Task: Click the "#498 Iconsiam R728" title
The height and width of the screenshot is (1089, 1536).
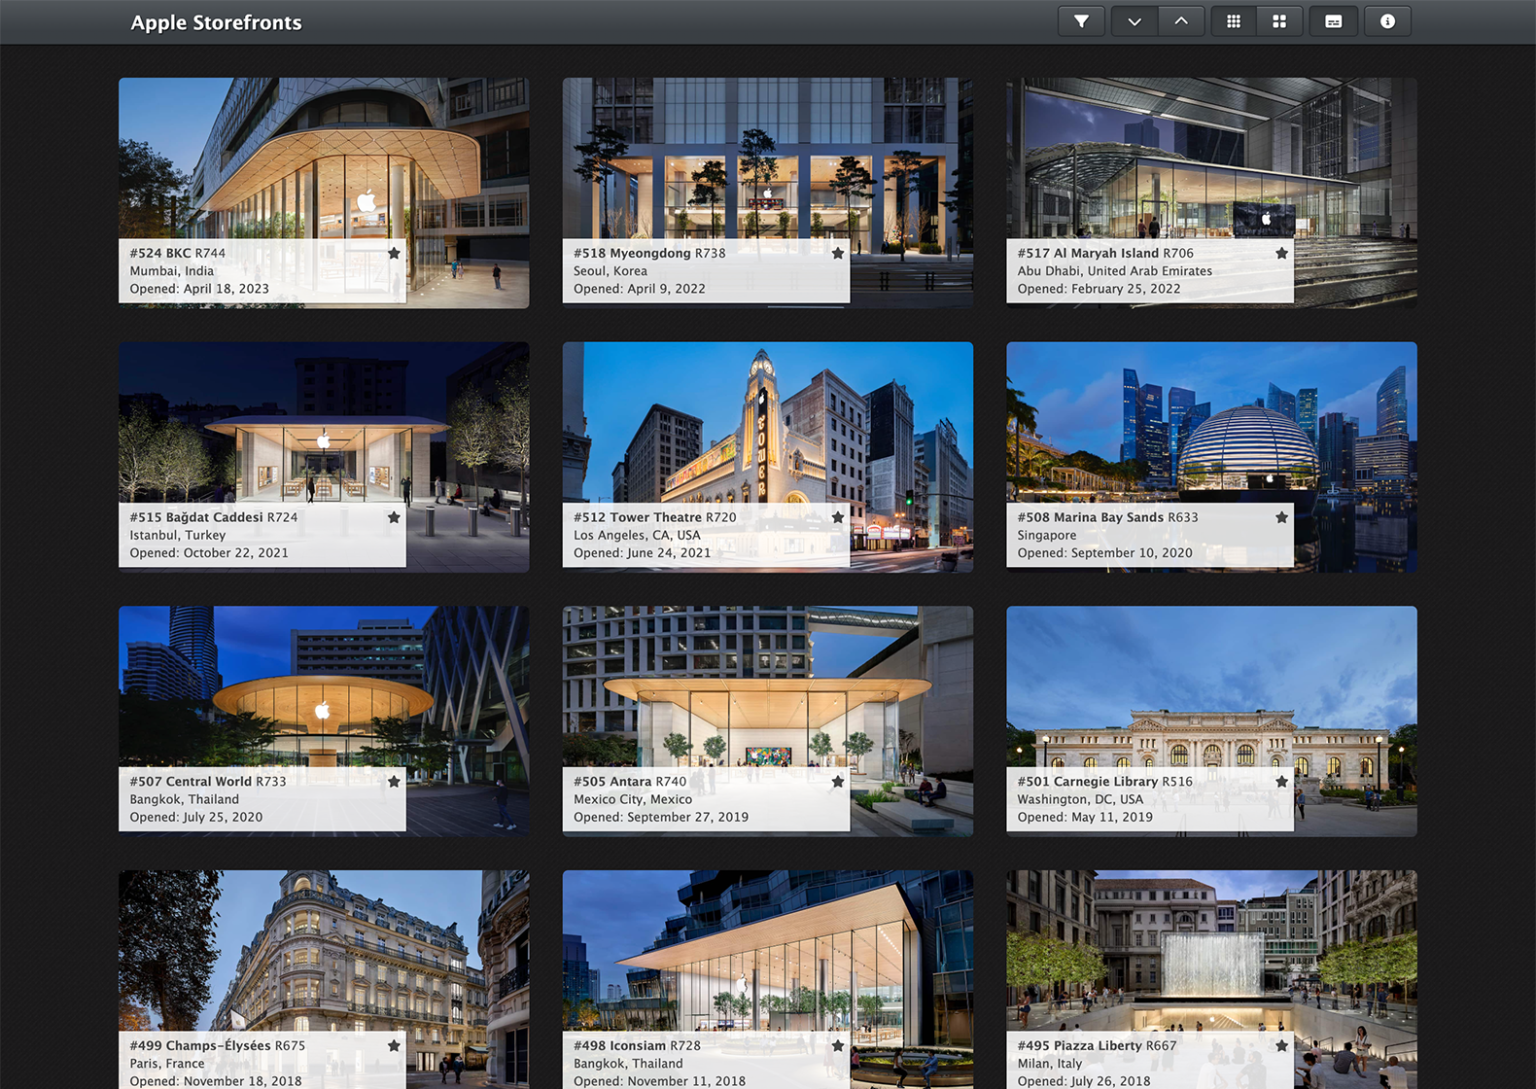Action: [637, 1045]
